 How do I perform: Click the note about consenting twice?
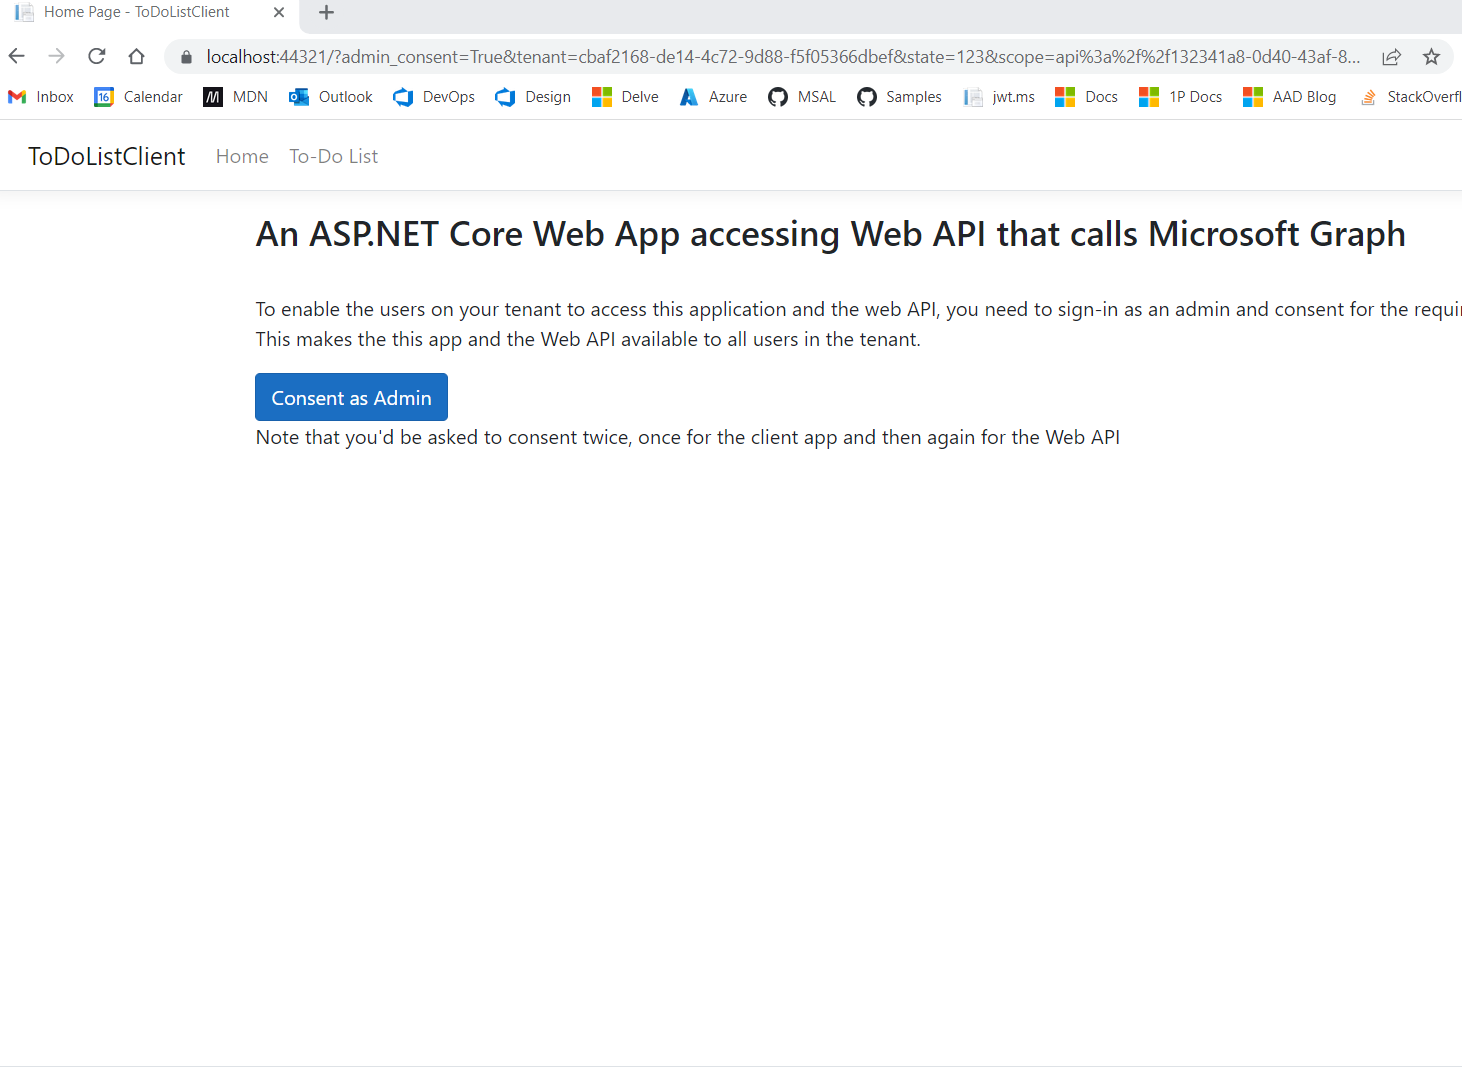pos(688,438)
